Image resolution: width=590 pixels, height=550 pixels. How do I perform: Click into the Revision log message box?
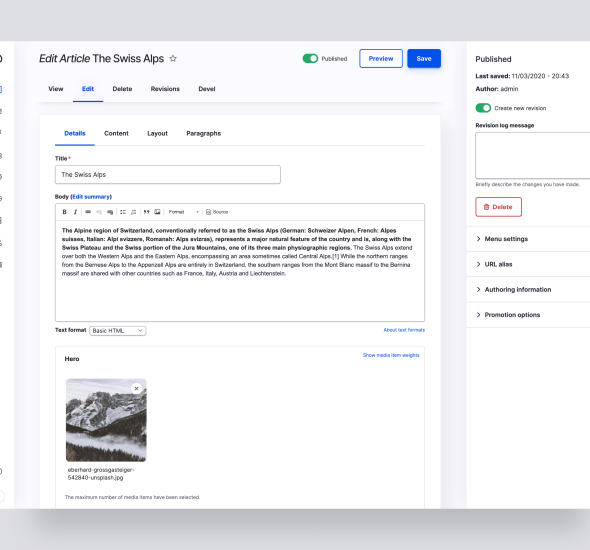tap(533, 155)
